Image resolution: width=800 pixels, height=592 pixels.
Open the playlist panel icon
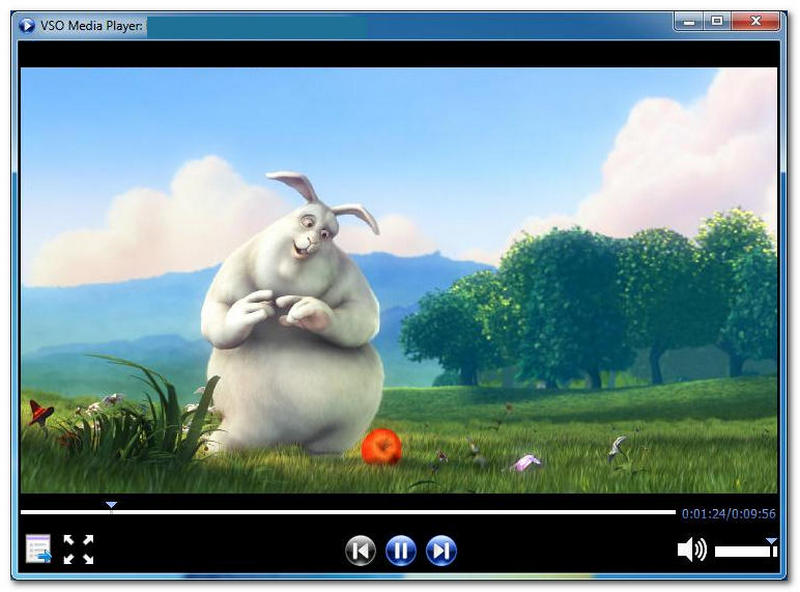pos(38,549)
